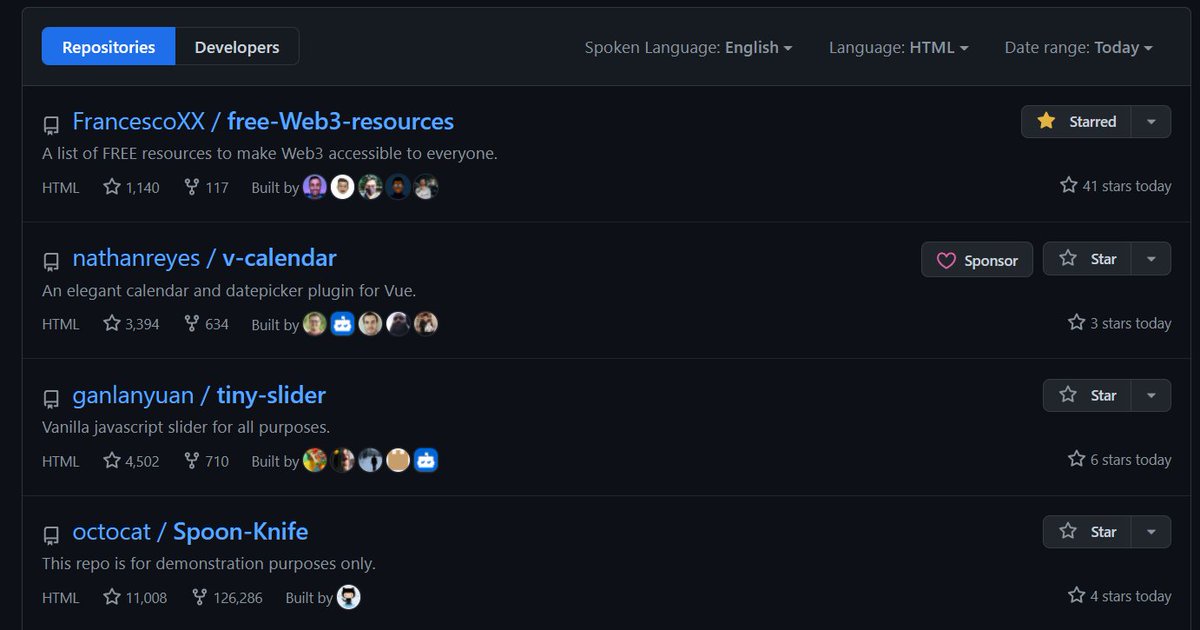Star the v-calendar repository
The image size is (1200, 630).
tap(1087, 259)
